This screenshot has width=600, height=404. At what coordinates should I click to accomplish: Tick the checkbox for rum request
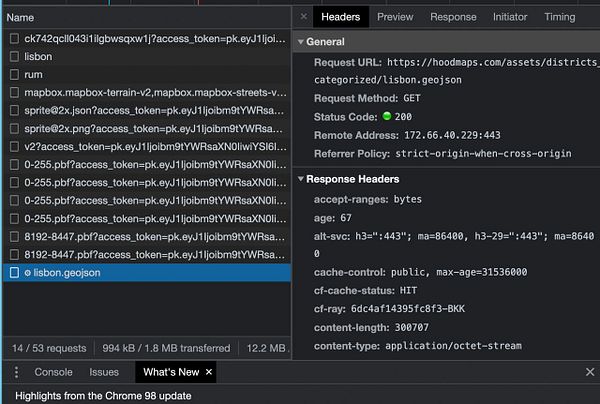[14, 74]
